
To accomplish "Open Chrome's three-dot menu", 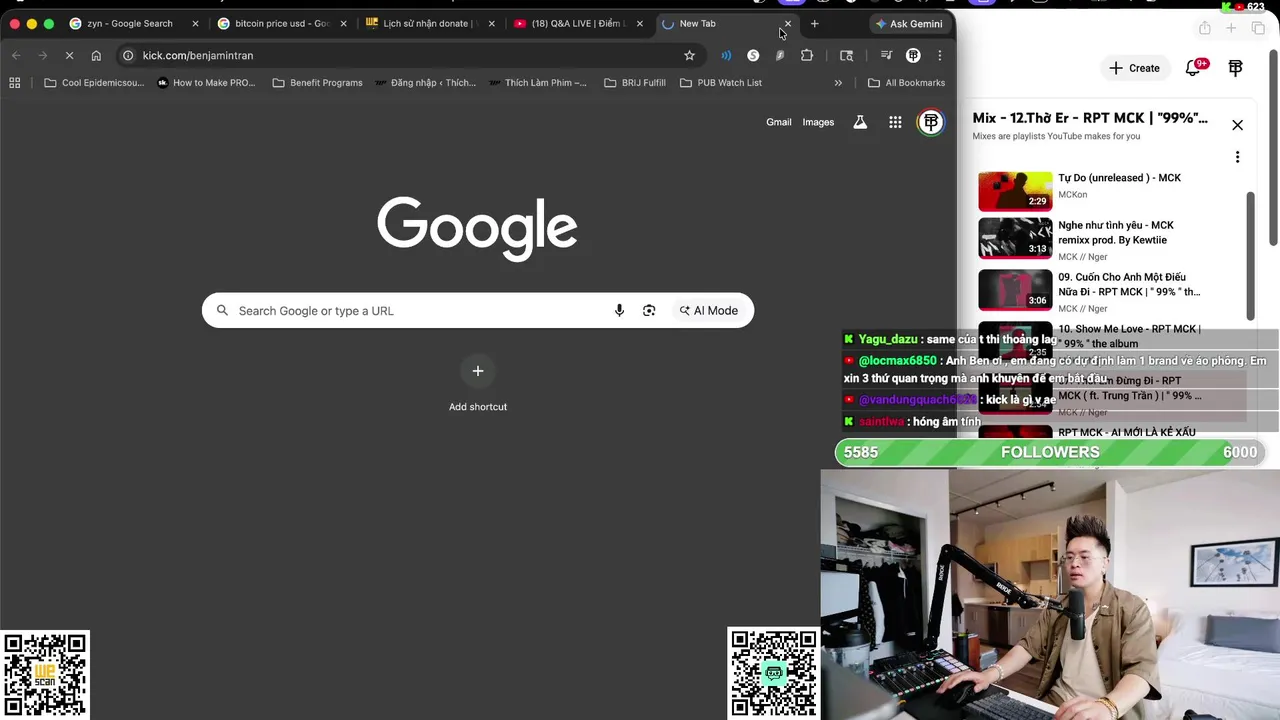I will pyautogui.click(x=939, y=55).
